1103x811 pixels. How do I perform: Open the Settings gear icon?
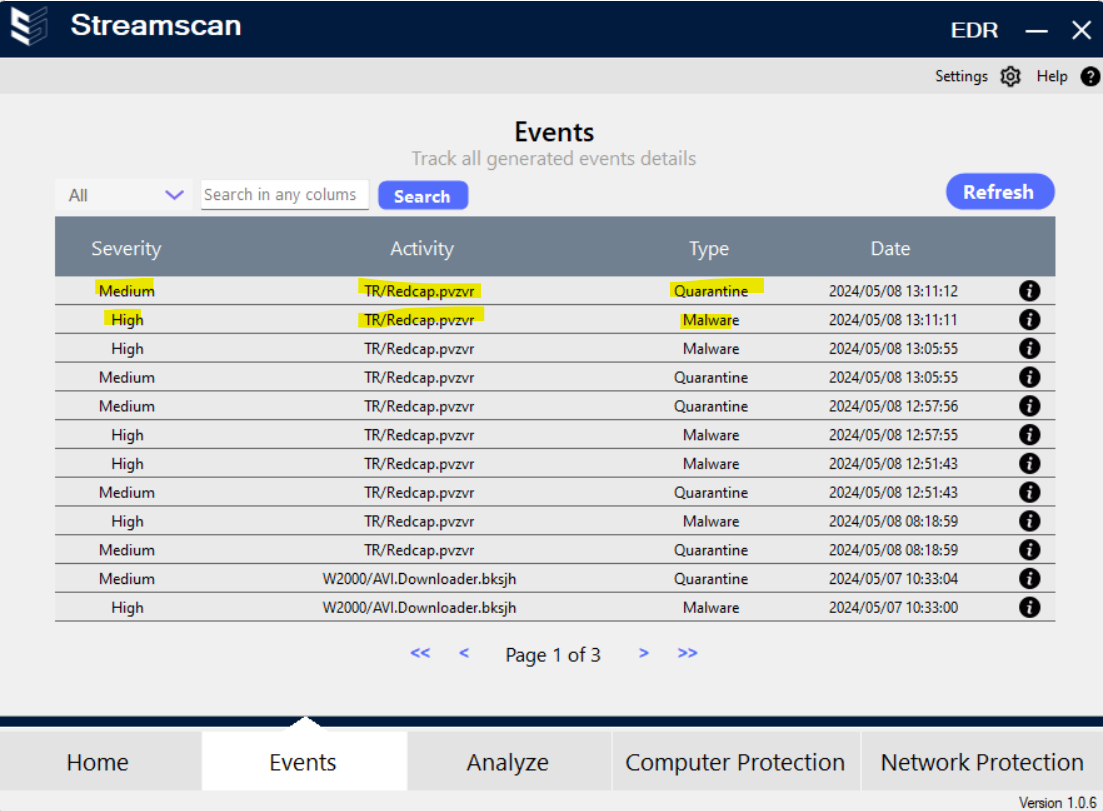(1011, 76)
